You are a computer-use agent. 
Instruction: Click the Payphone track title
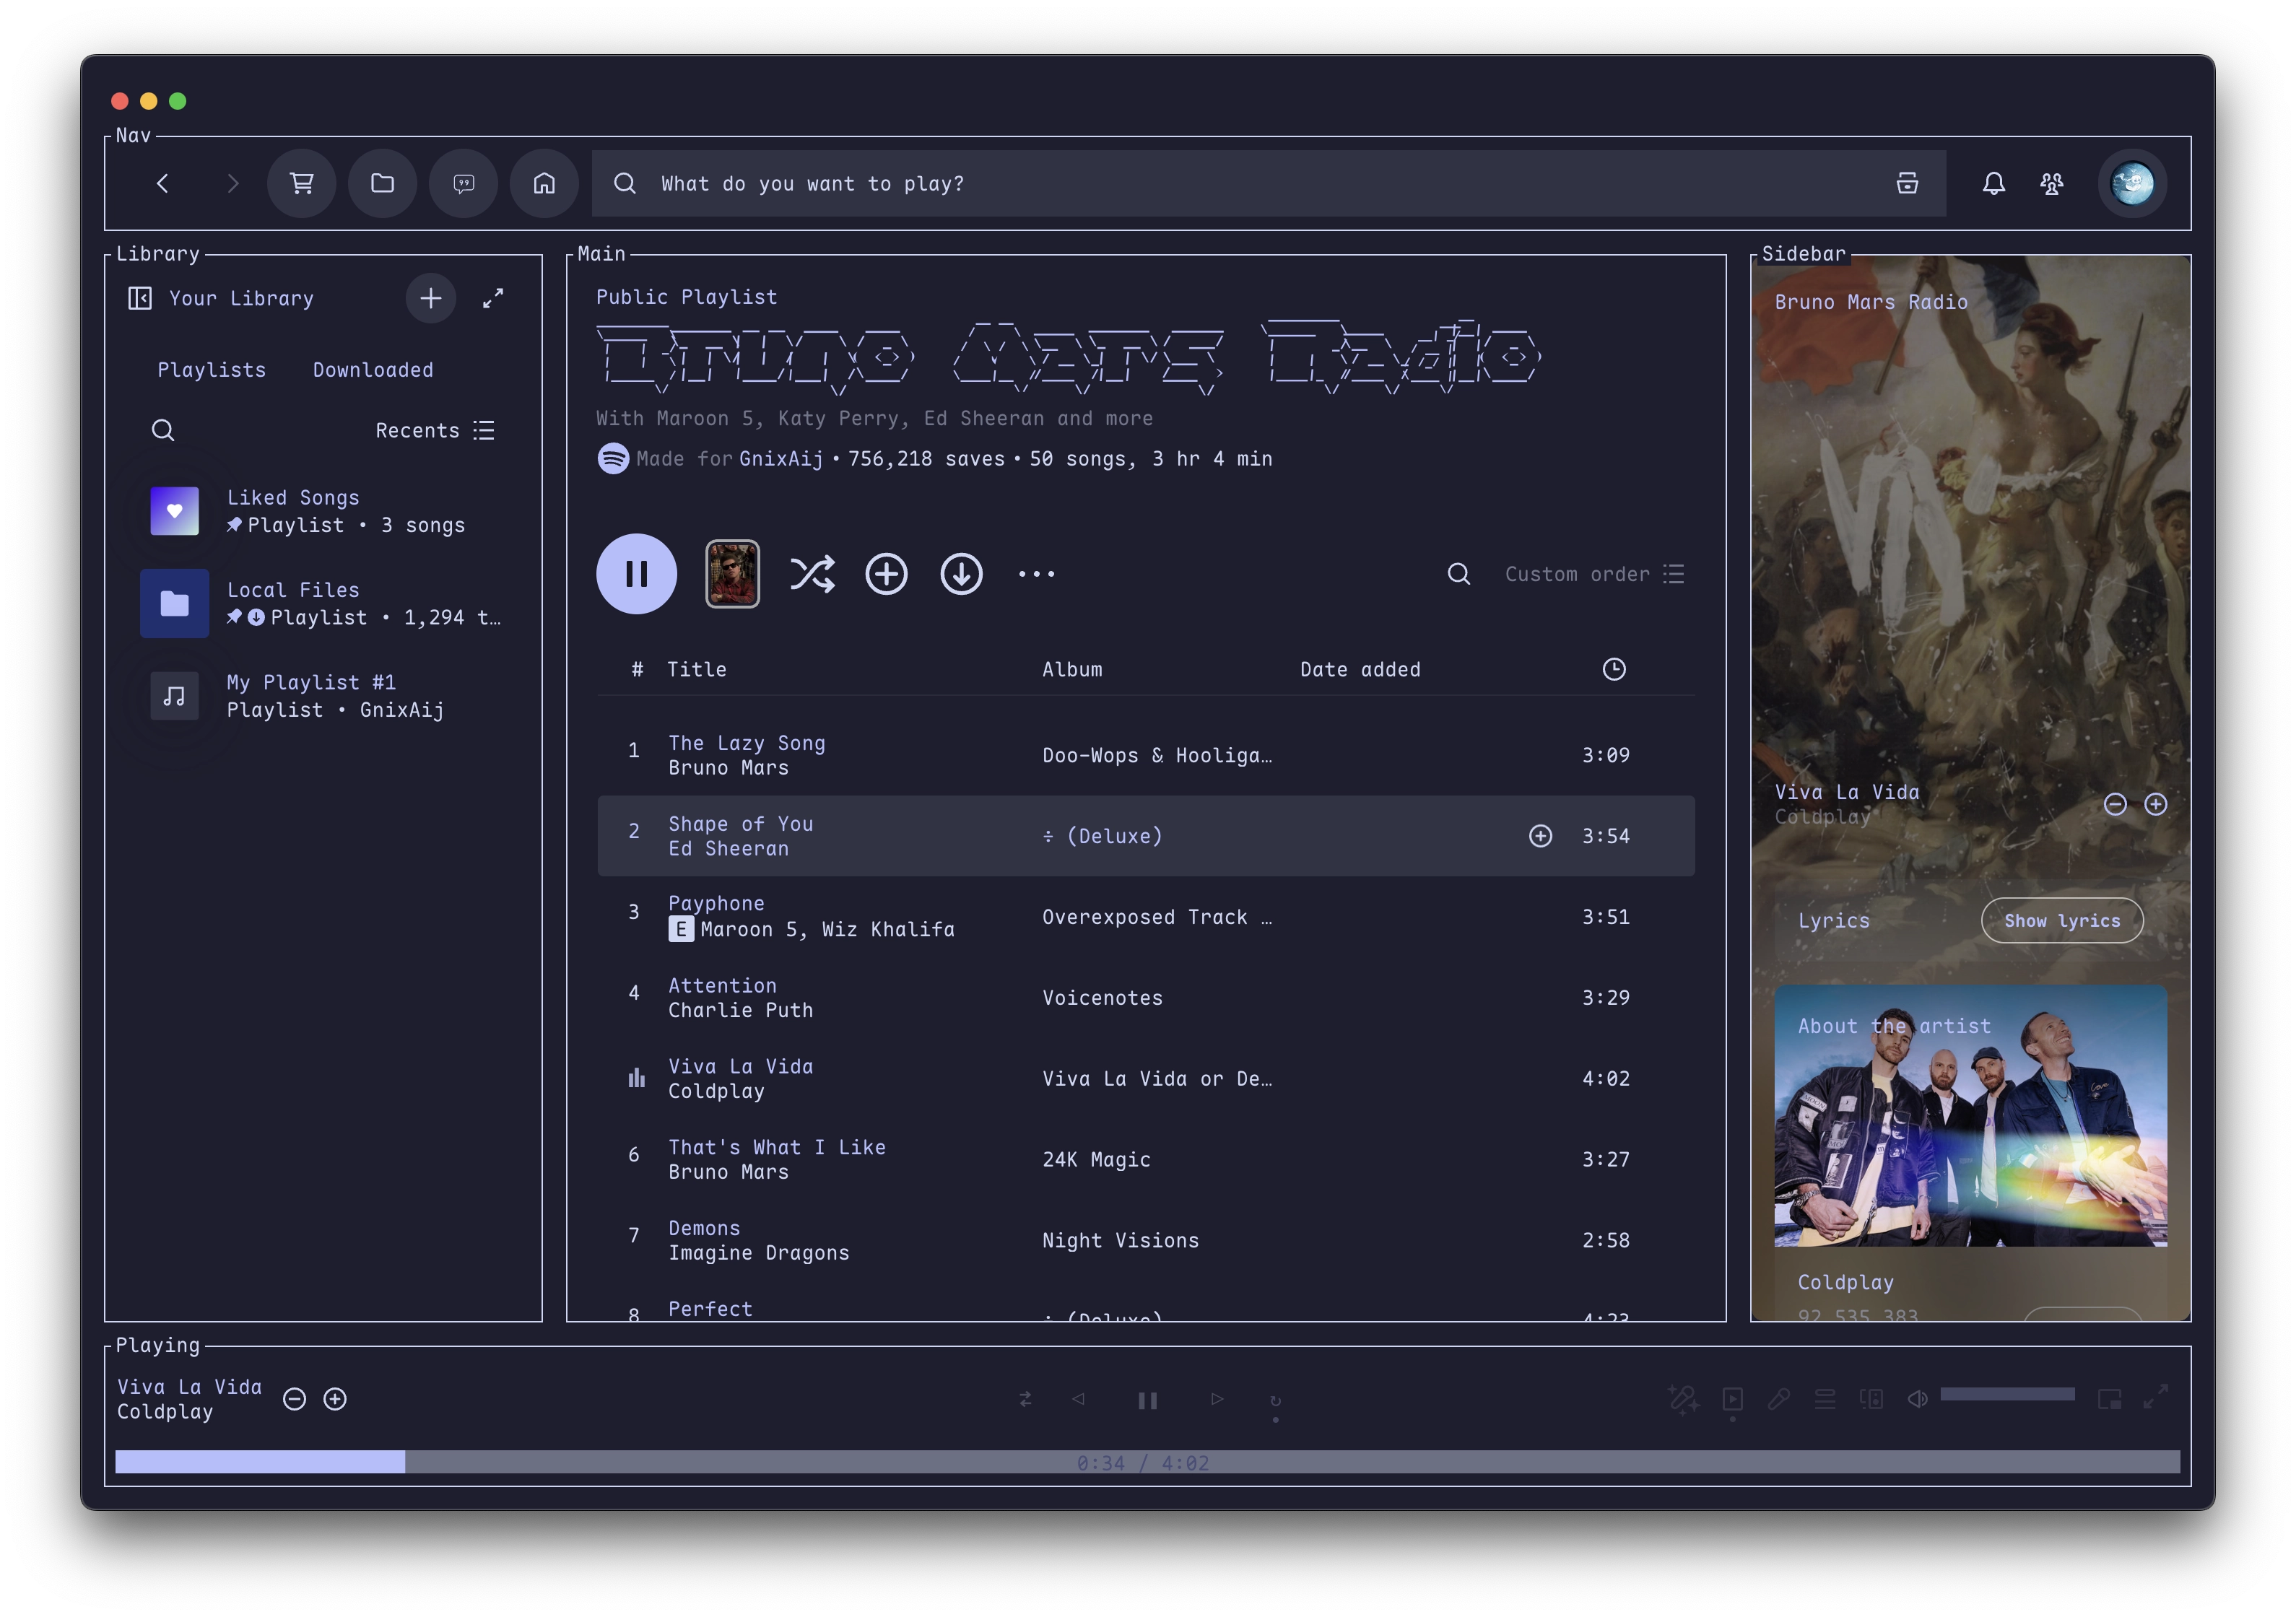[x=716, y=904]
